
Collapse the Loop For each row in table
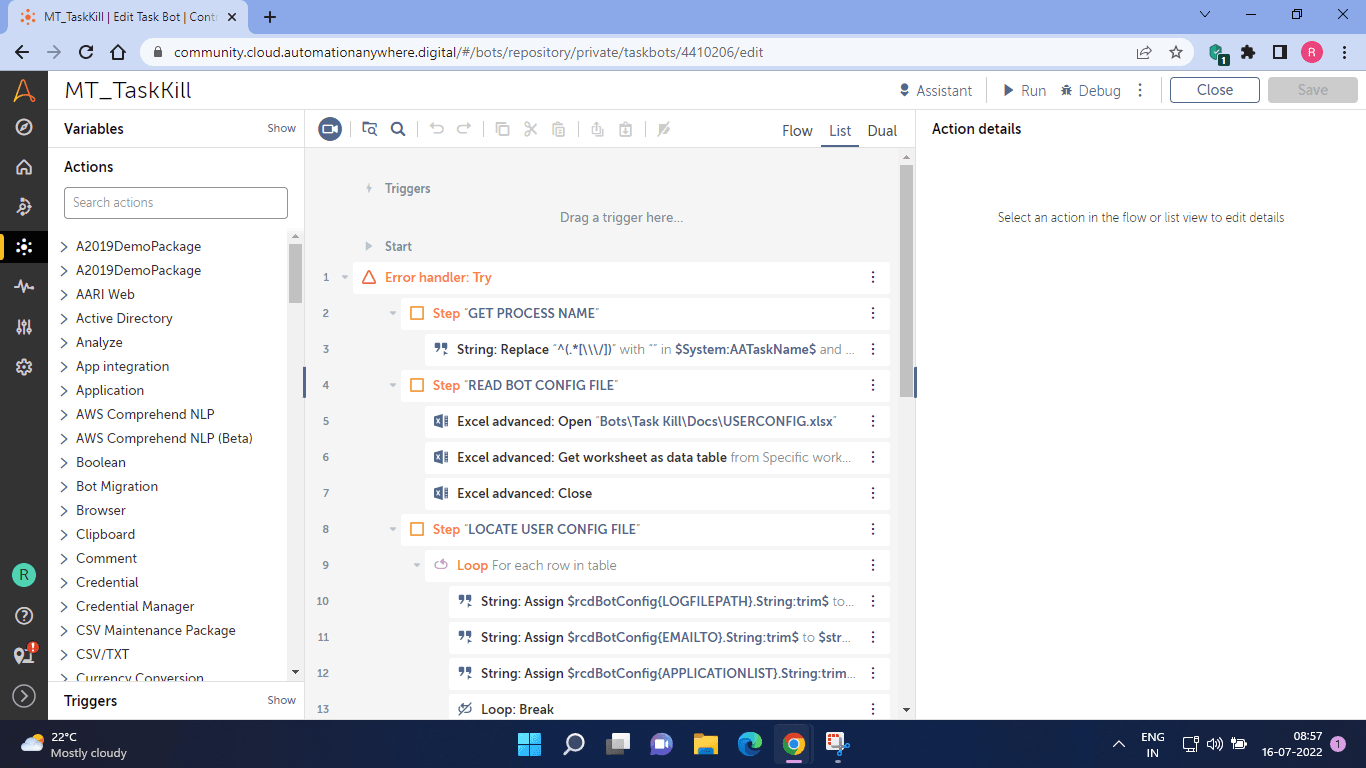coord(417,565)
